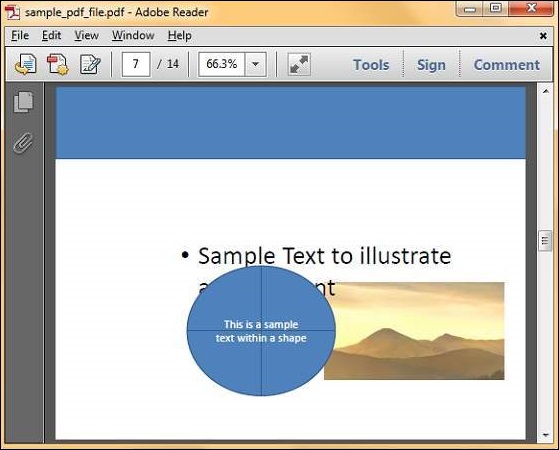
Task: Open the Tools pane
Action: [371, 65]
